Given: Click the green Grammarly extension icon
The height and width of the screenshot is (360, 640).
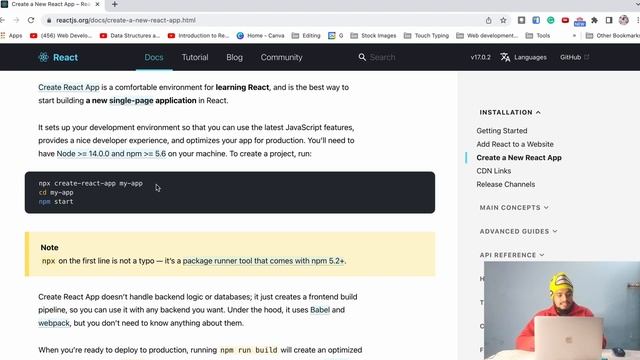Looking at the screenshot, I should click(551, 20).
